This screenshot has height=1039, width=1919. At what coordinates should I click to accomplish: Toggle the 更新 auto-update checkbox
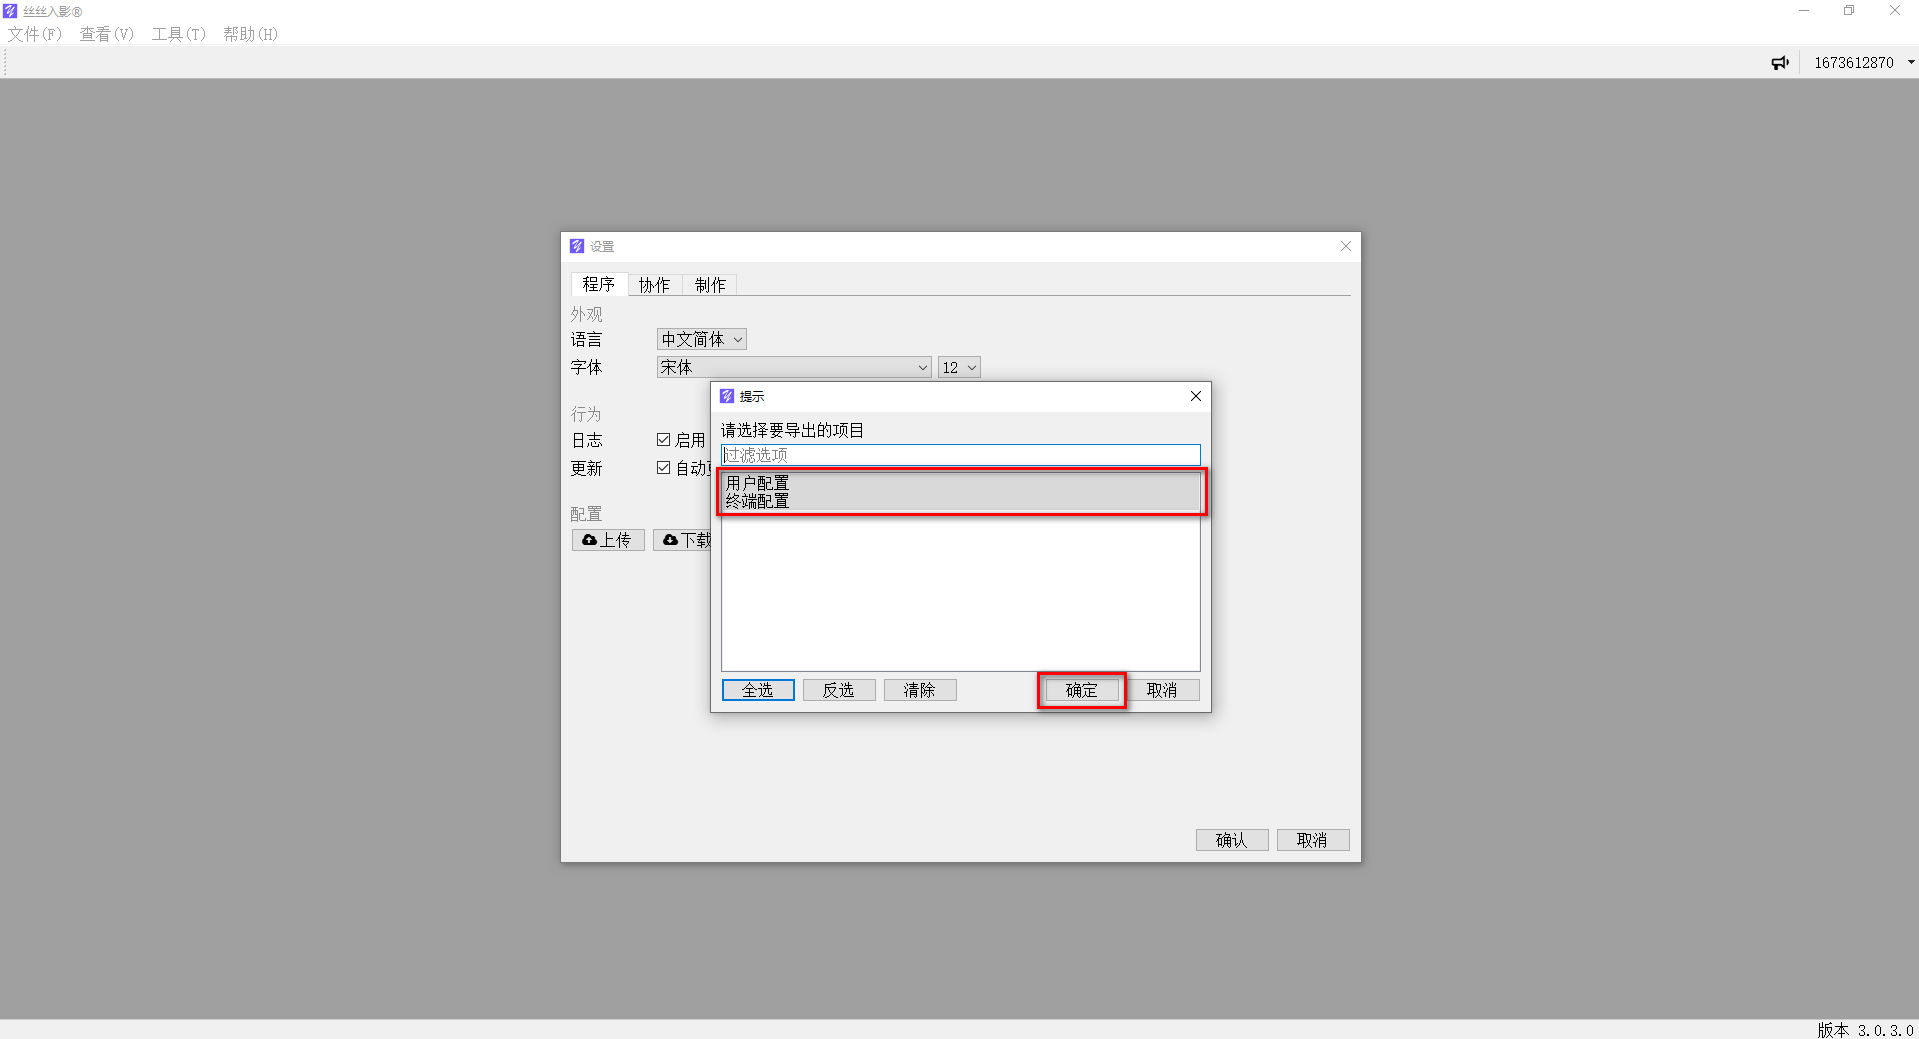(x=663, y=468)
